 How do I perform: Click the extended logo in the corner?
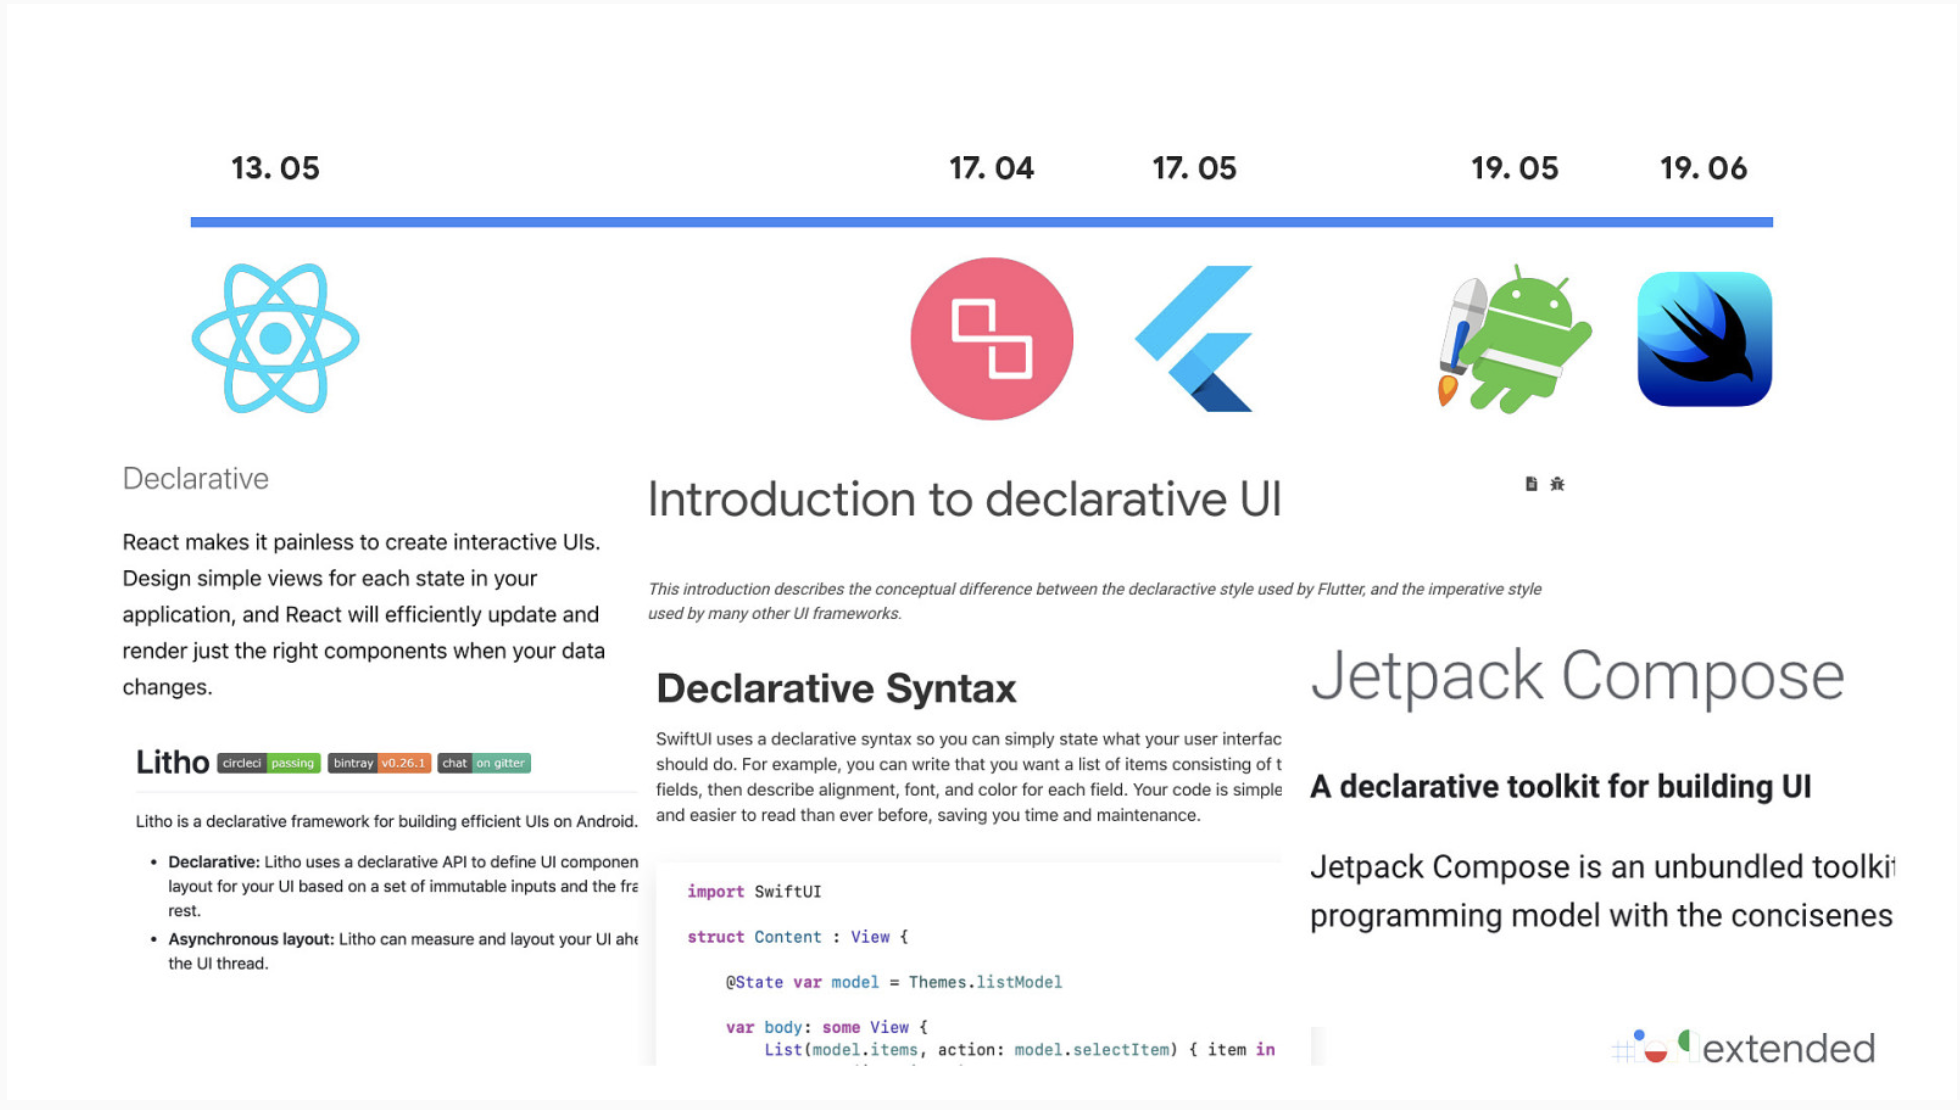1745,1047
